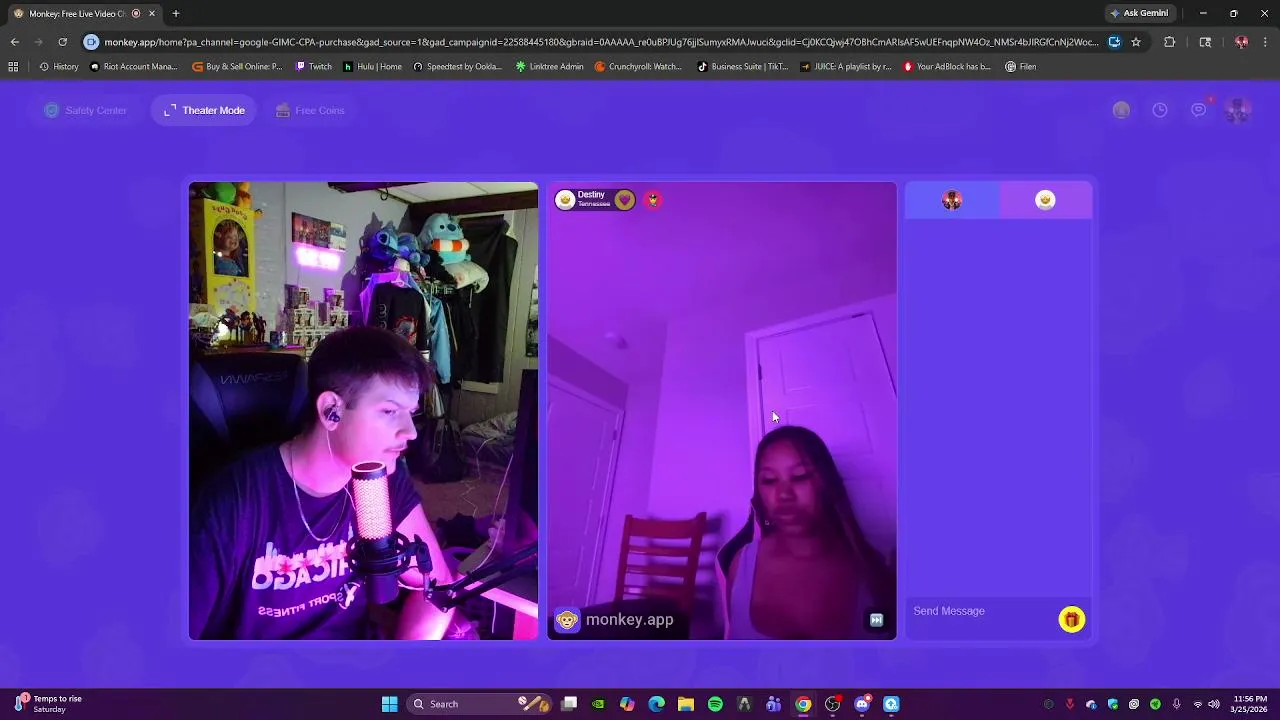Open Destiny's profile avatar

coord(565,200)
